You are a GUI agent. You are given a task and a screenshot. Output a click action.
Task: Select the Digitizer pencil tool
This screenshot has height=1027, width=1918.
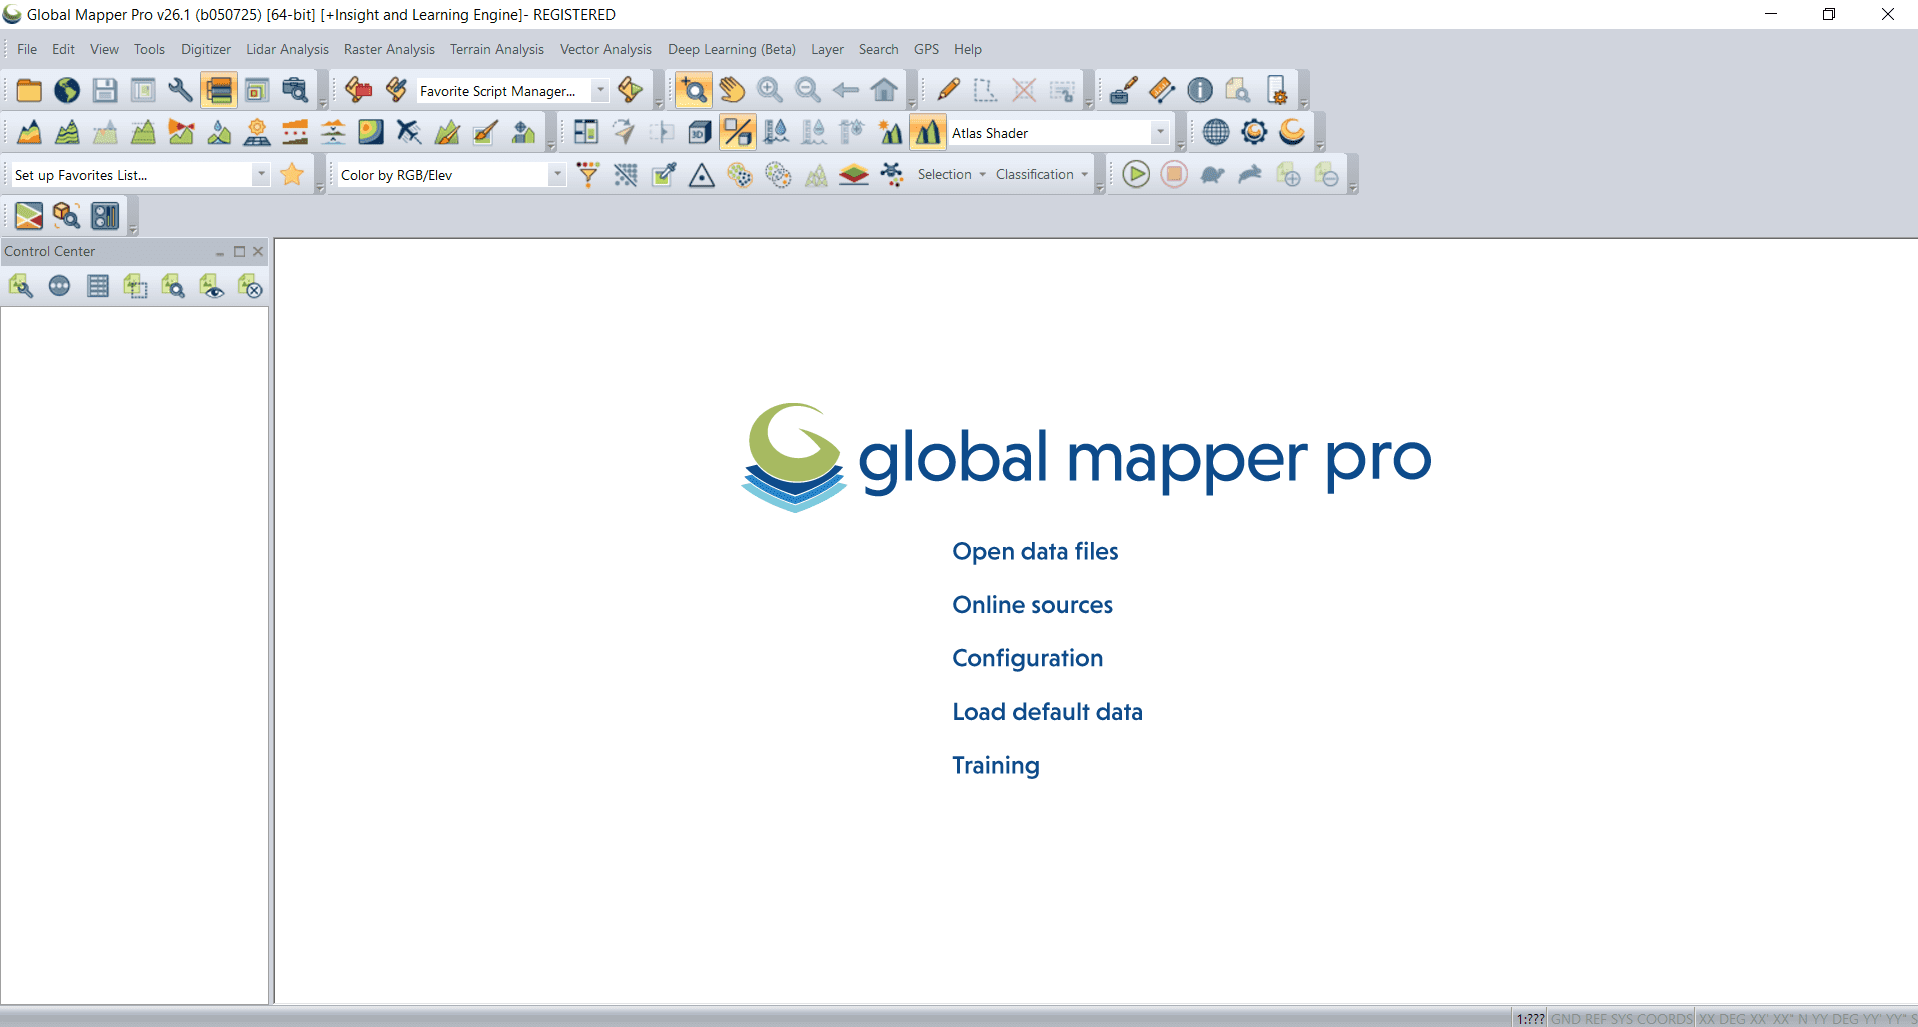point(948,90)
